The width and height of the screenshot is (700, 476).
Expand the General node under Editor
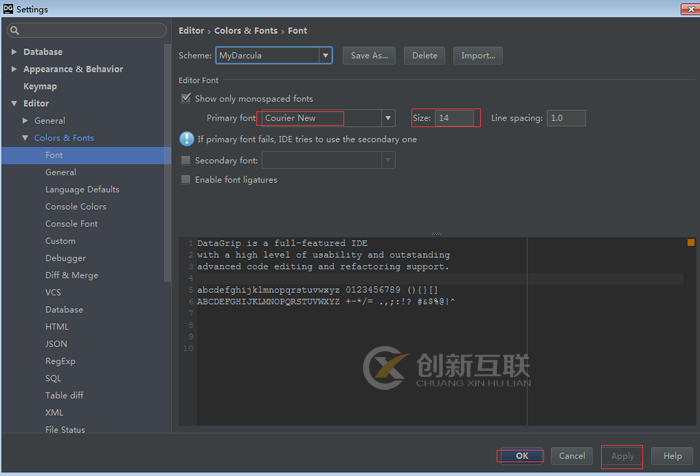[x=25, y=121]
